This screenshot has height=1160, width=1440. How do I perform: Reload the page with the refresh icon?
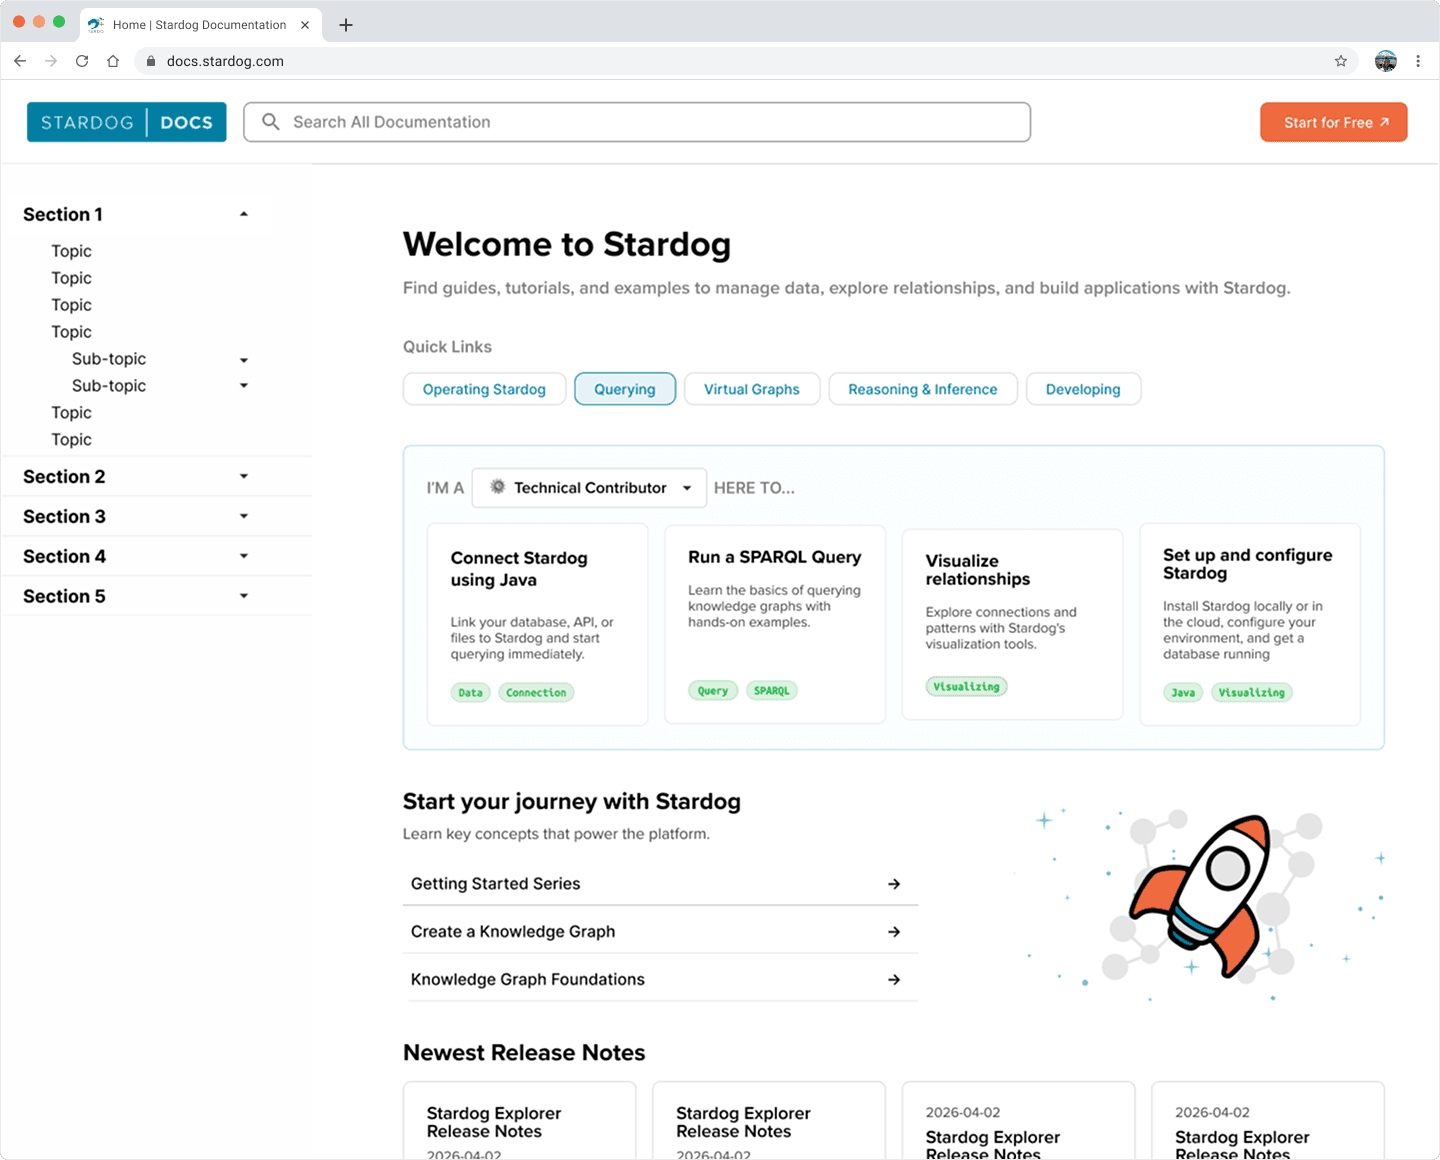tap(82, 61)
